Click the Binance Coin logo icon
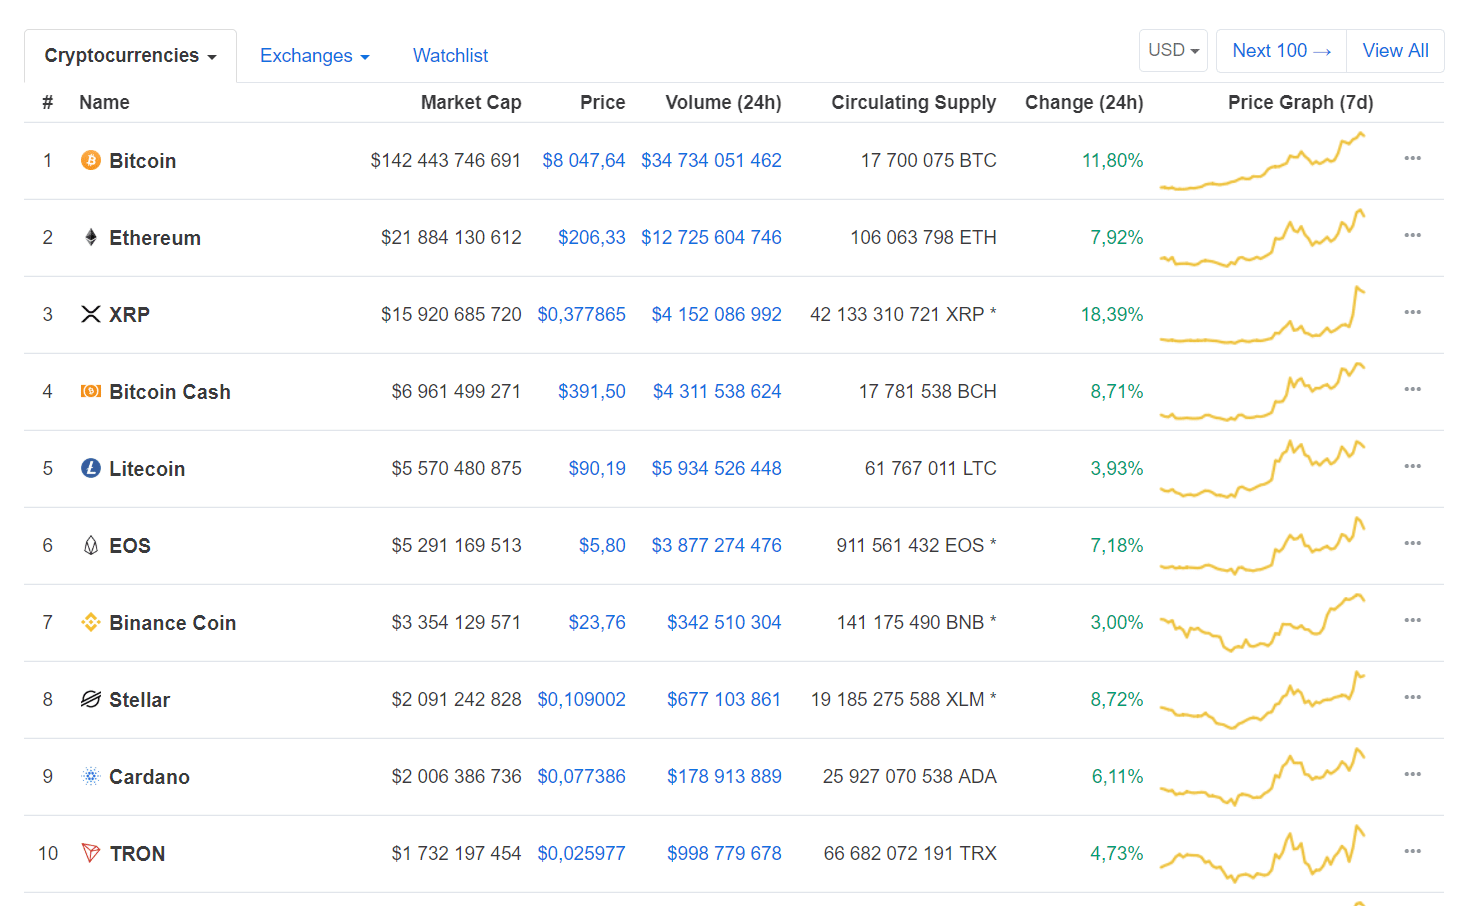1470x906 pixels. (90, 623)
